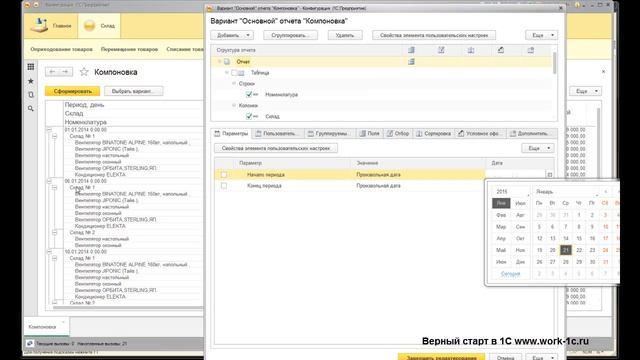Click Сегодня link in the calendar
Viewport: 640px width, 360px height.
click(511, 273)
